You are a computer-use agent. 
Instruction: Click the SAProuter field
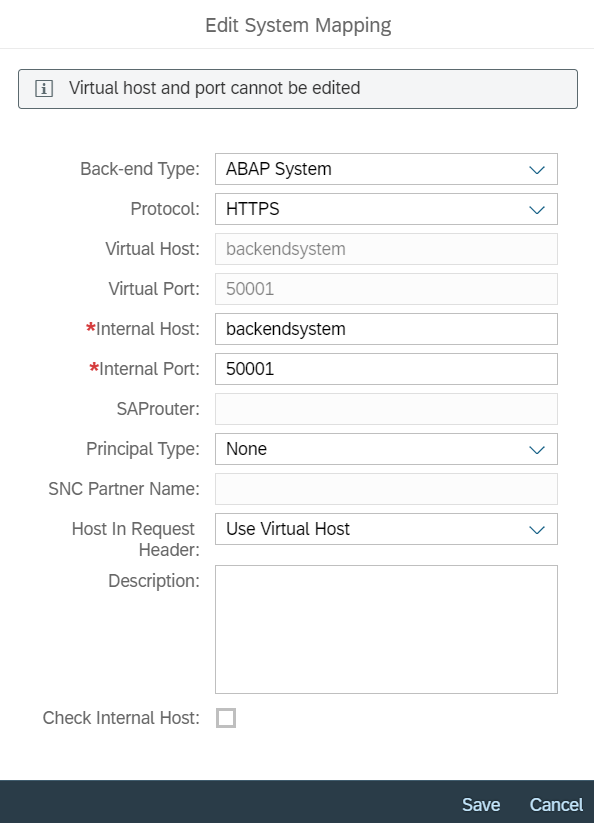tap(386, 409)
